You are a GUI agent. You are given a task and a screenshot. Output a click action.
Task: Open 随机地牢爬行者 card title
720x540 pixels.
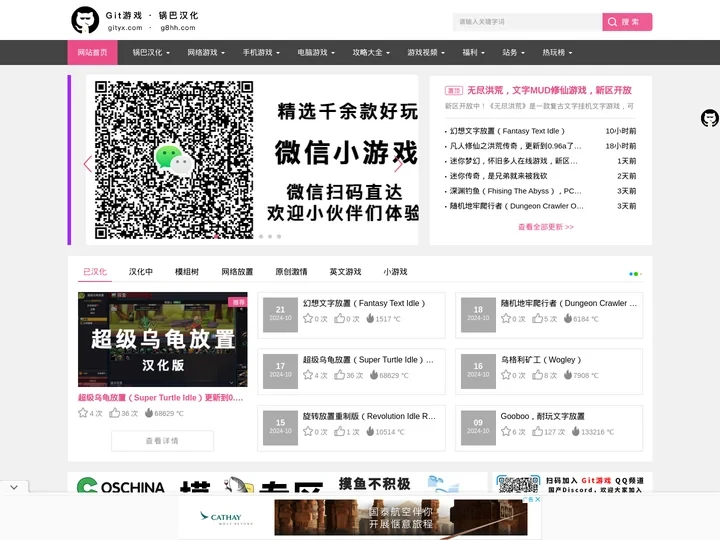[569, 303]
